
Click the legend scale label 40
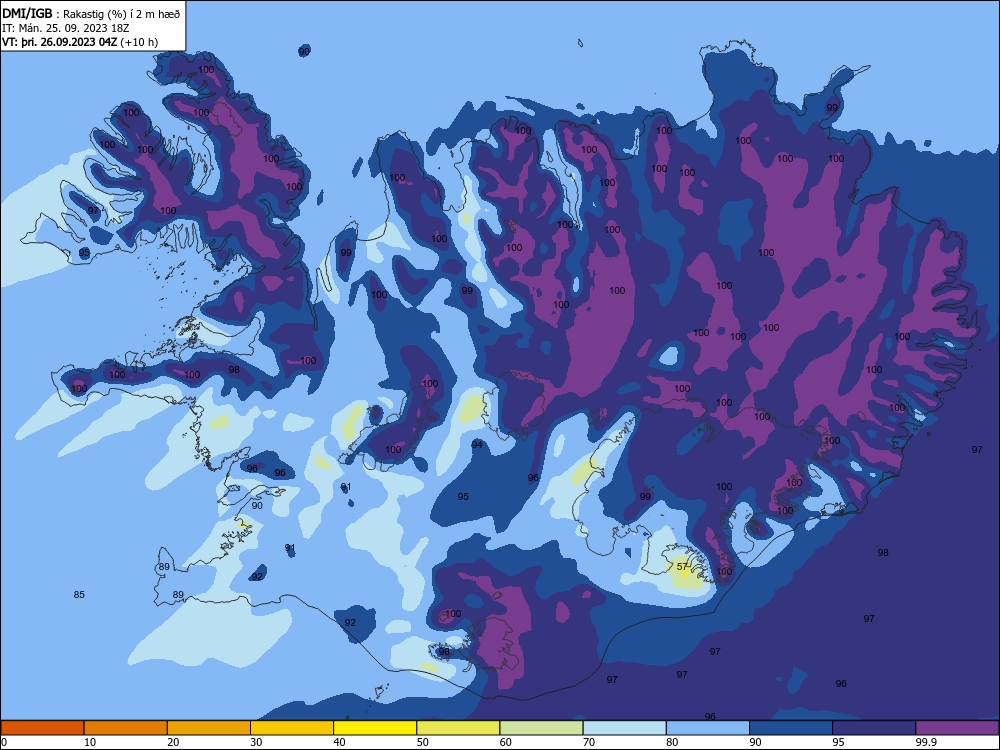tap(339, 742)
